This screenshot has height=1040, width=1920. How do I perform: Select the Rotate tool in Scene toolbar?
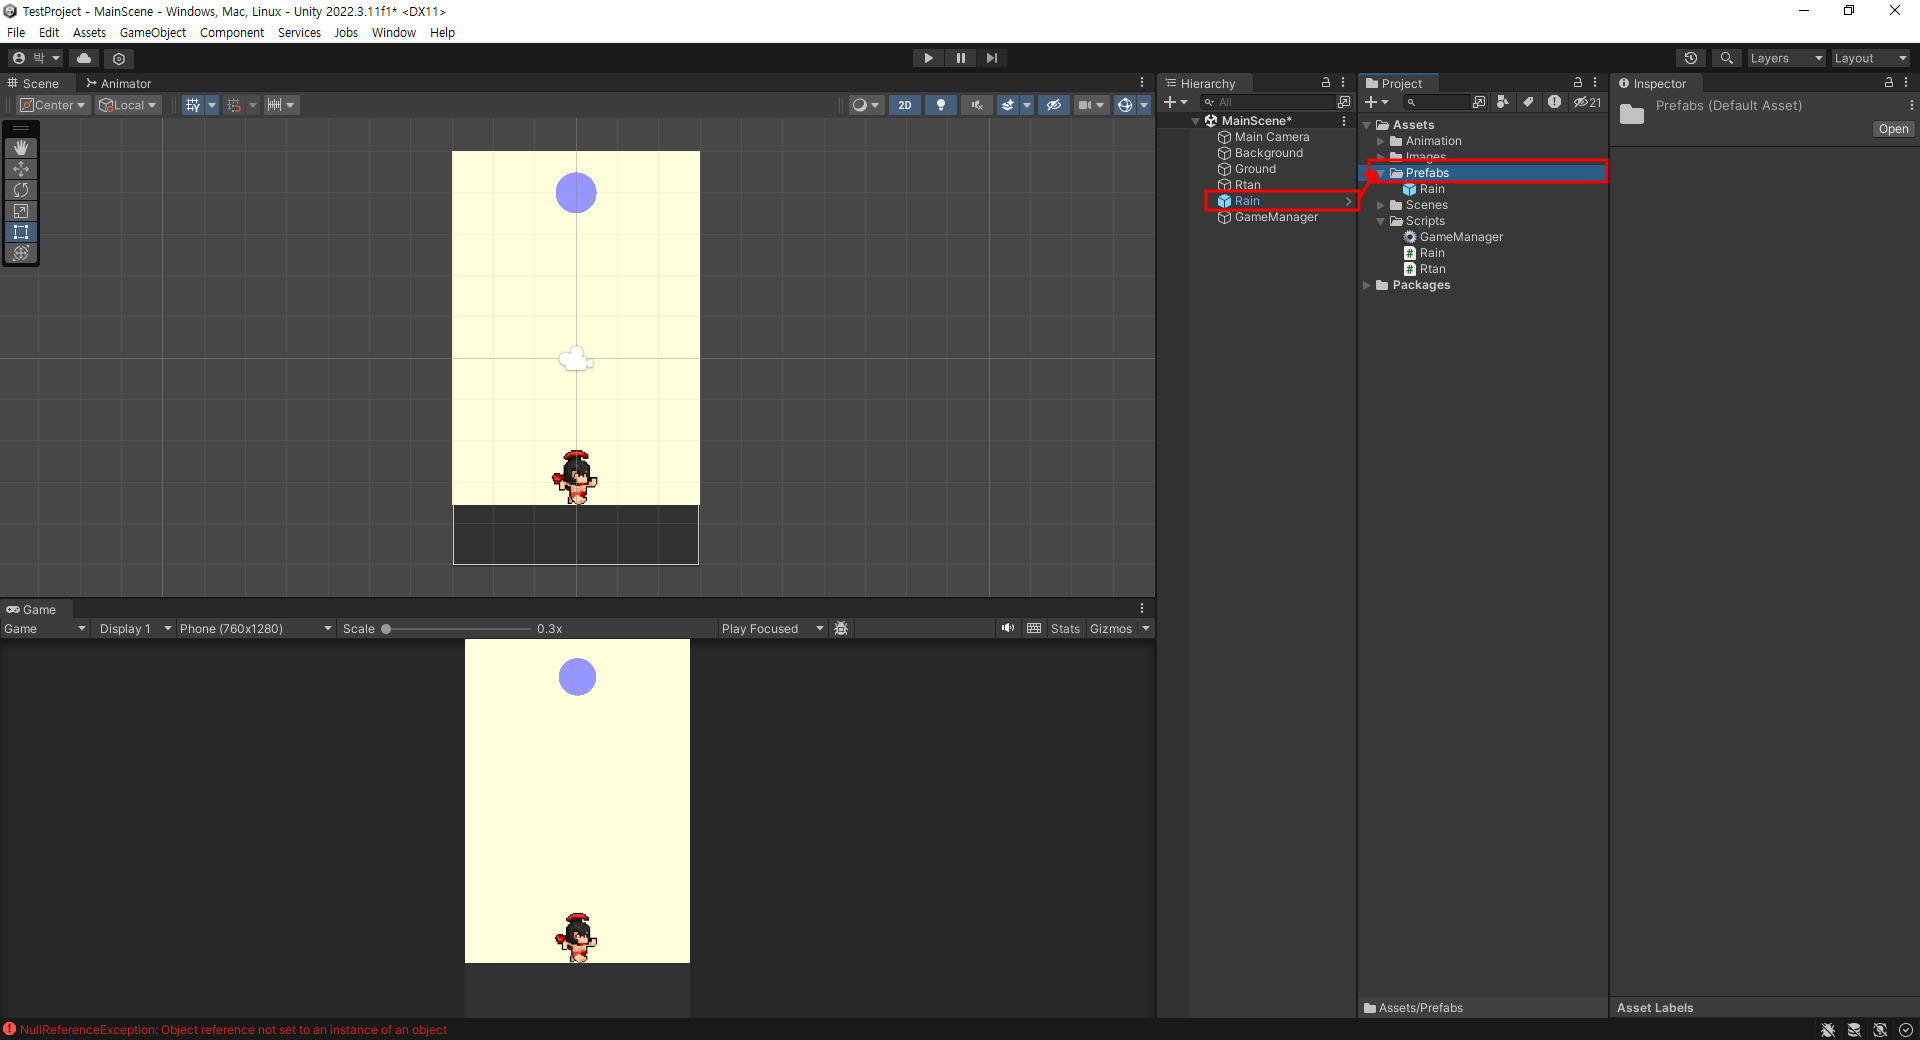(21, 190)
